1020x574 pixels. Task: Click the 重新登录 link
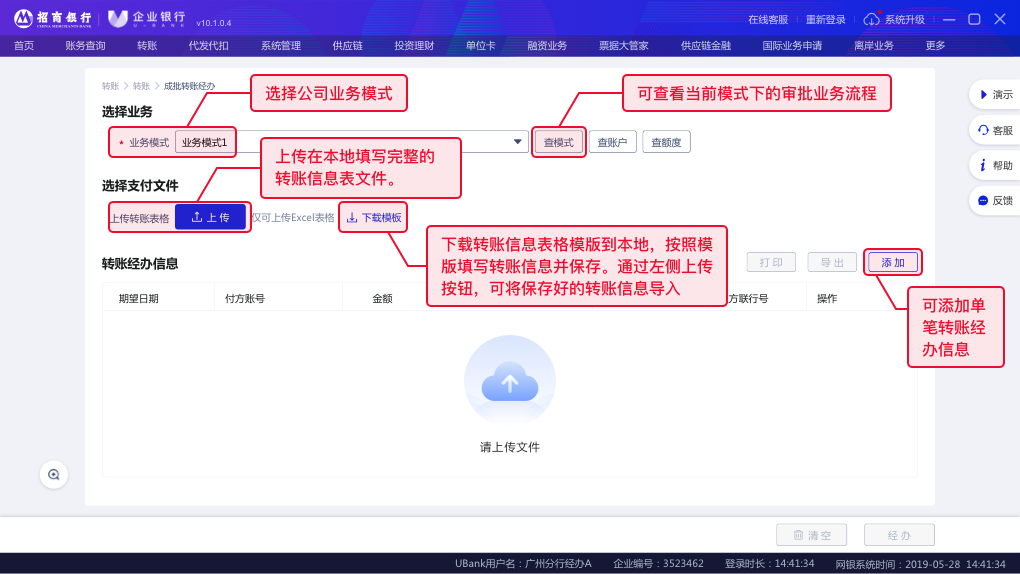click(825, 20)
